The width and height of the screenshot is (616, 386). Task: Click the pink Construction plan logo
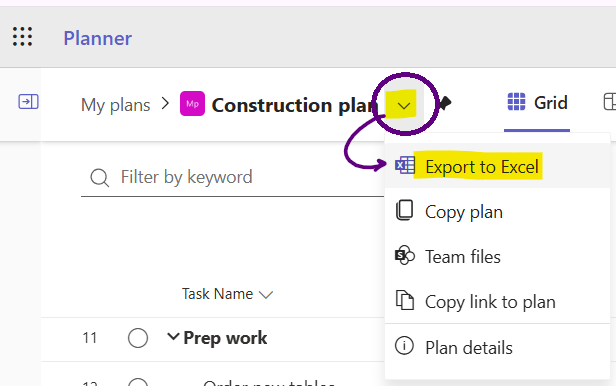pos(192,104)
